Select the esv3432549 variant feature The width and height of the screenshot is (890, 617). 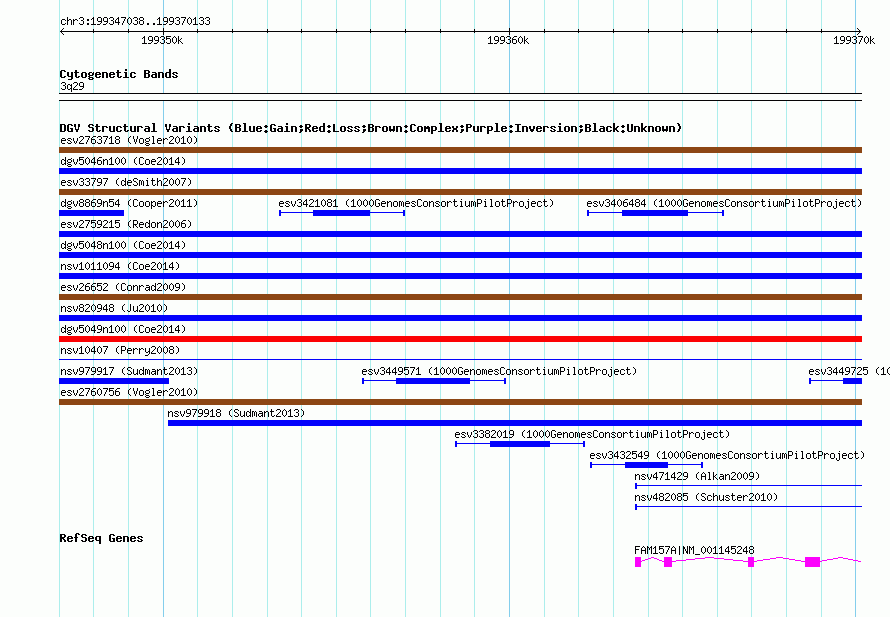(x=646, y=465)
